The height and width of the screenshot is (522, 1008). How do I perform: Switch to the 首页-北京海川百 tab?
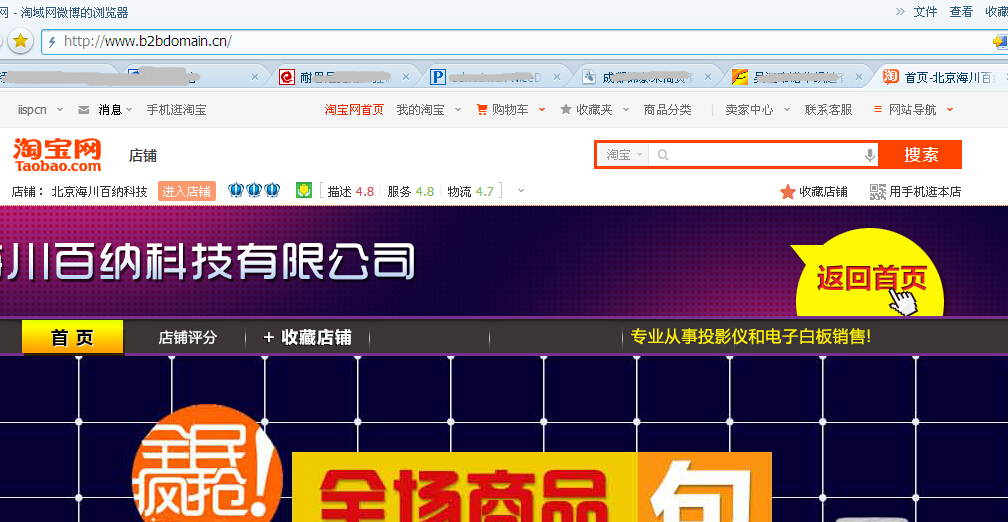pyautogui.click(x=940, y=77)
